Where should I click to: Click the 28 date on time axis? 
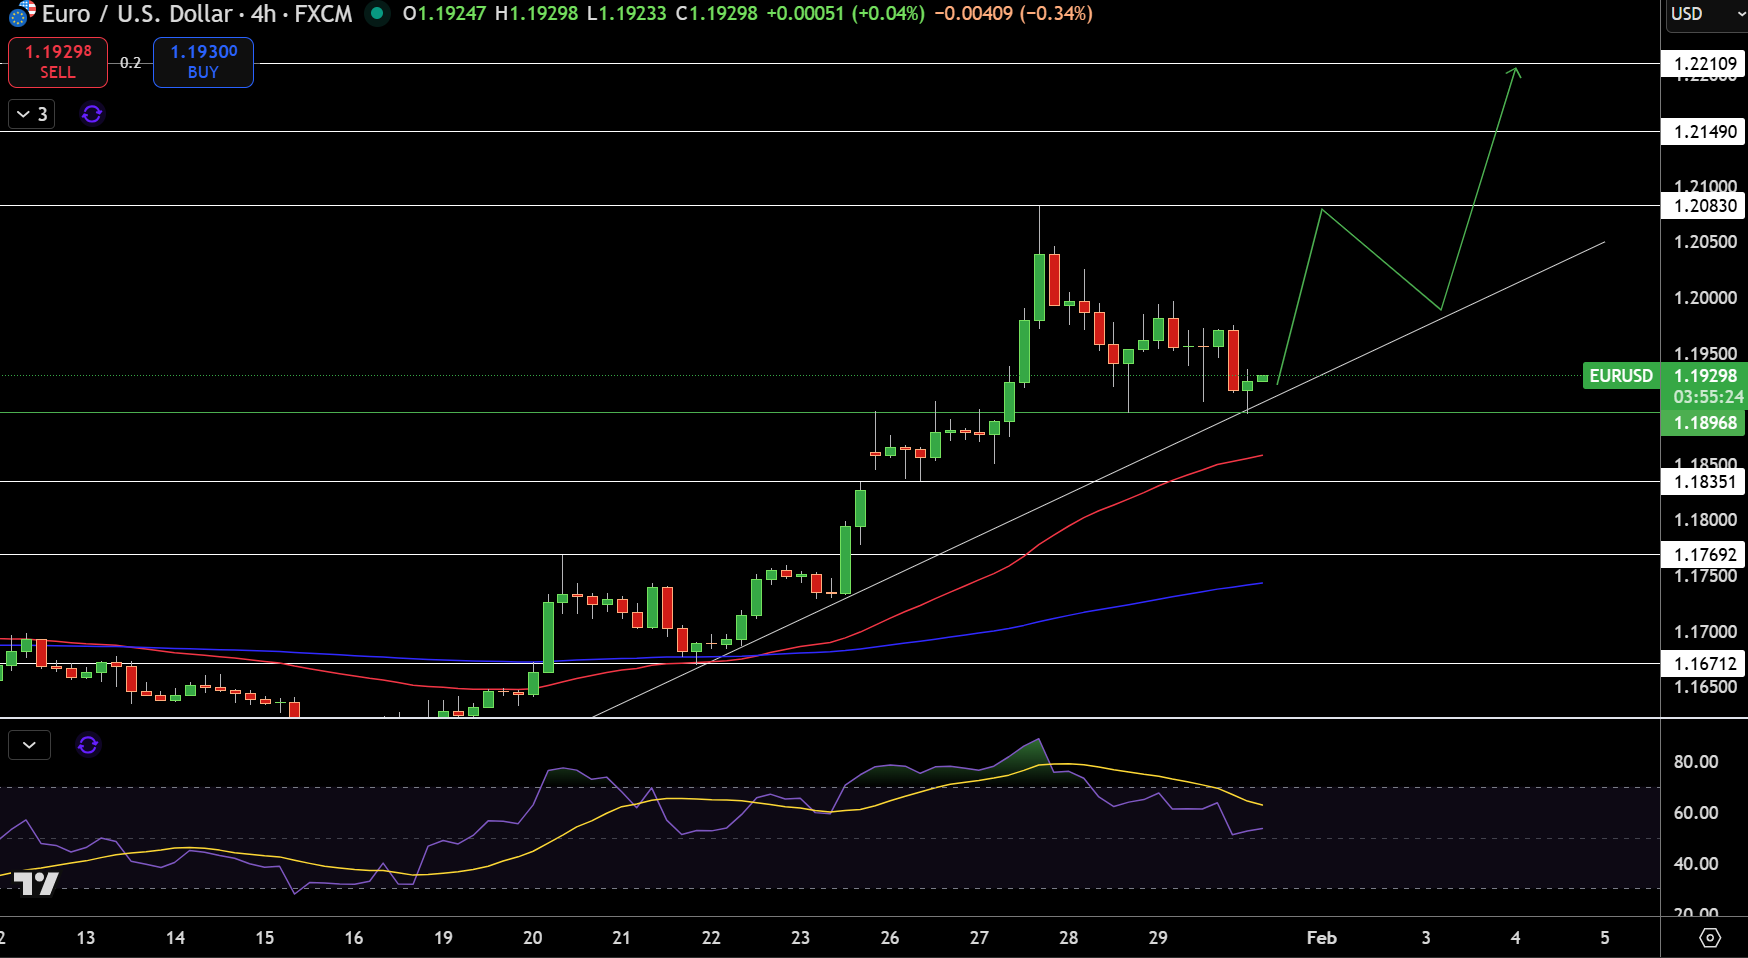point(1069,938)
